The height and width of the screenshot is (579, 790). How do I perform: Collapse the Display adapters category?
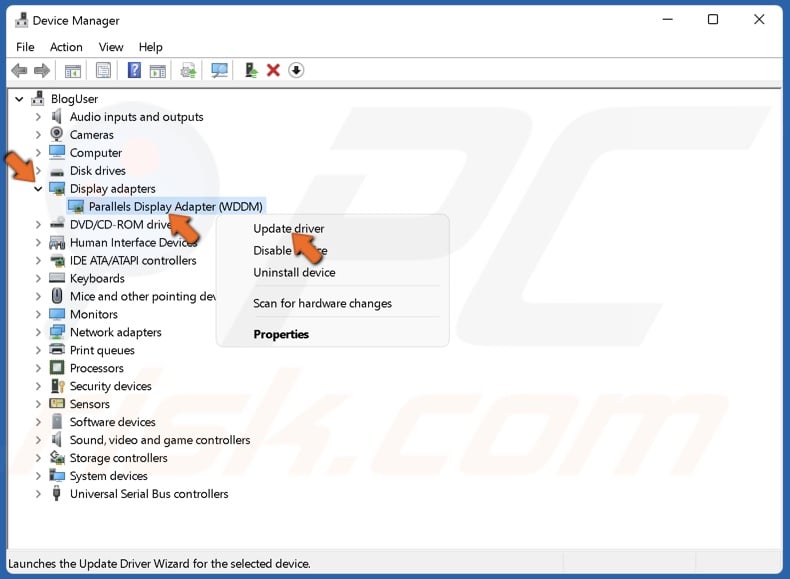tap(38, 189)
